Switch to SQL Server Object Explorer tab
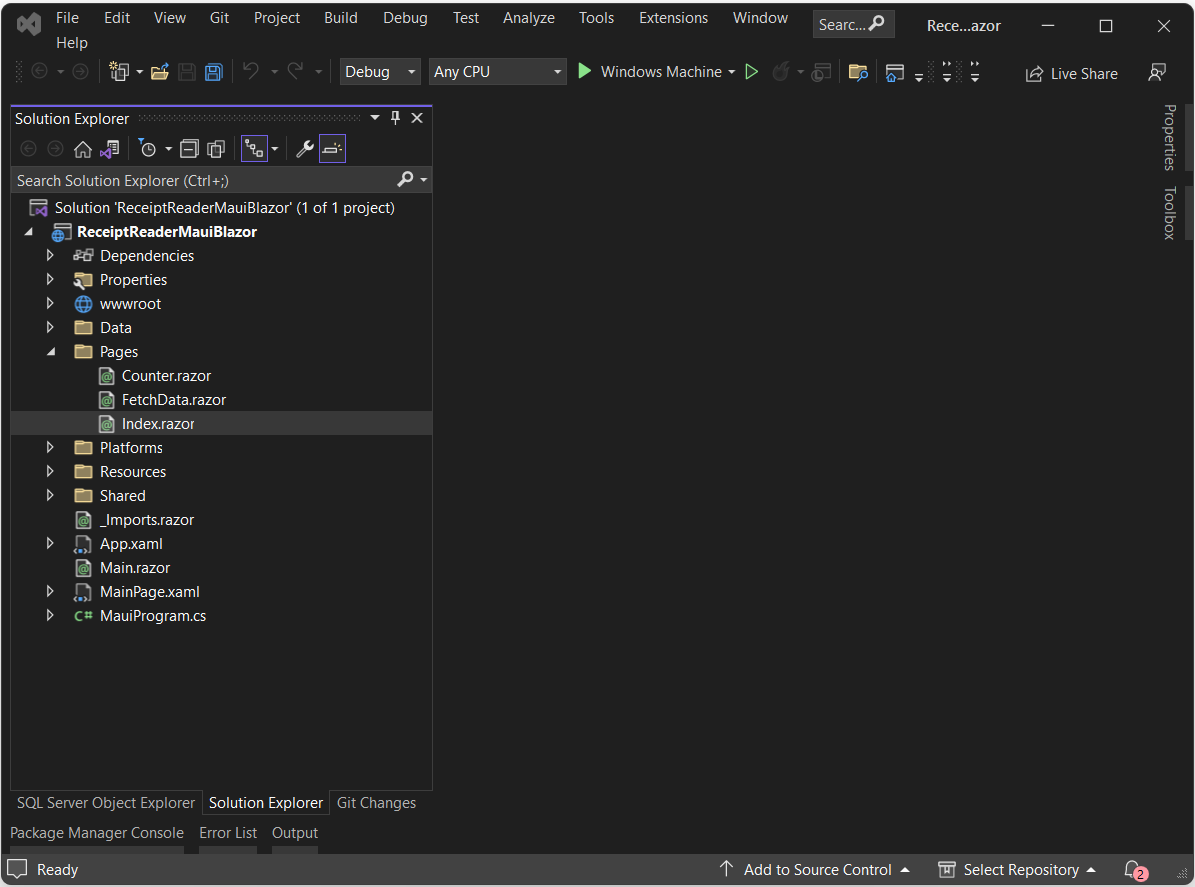Screen dimensions: 1195x887 click(106, 803)
